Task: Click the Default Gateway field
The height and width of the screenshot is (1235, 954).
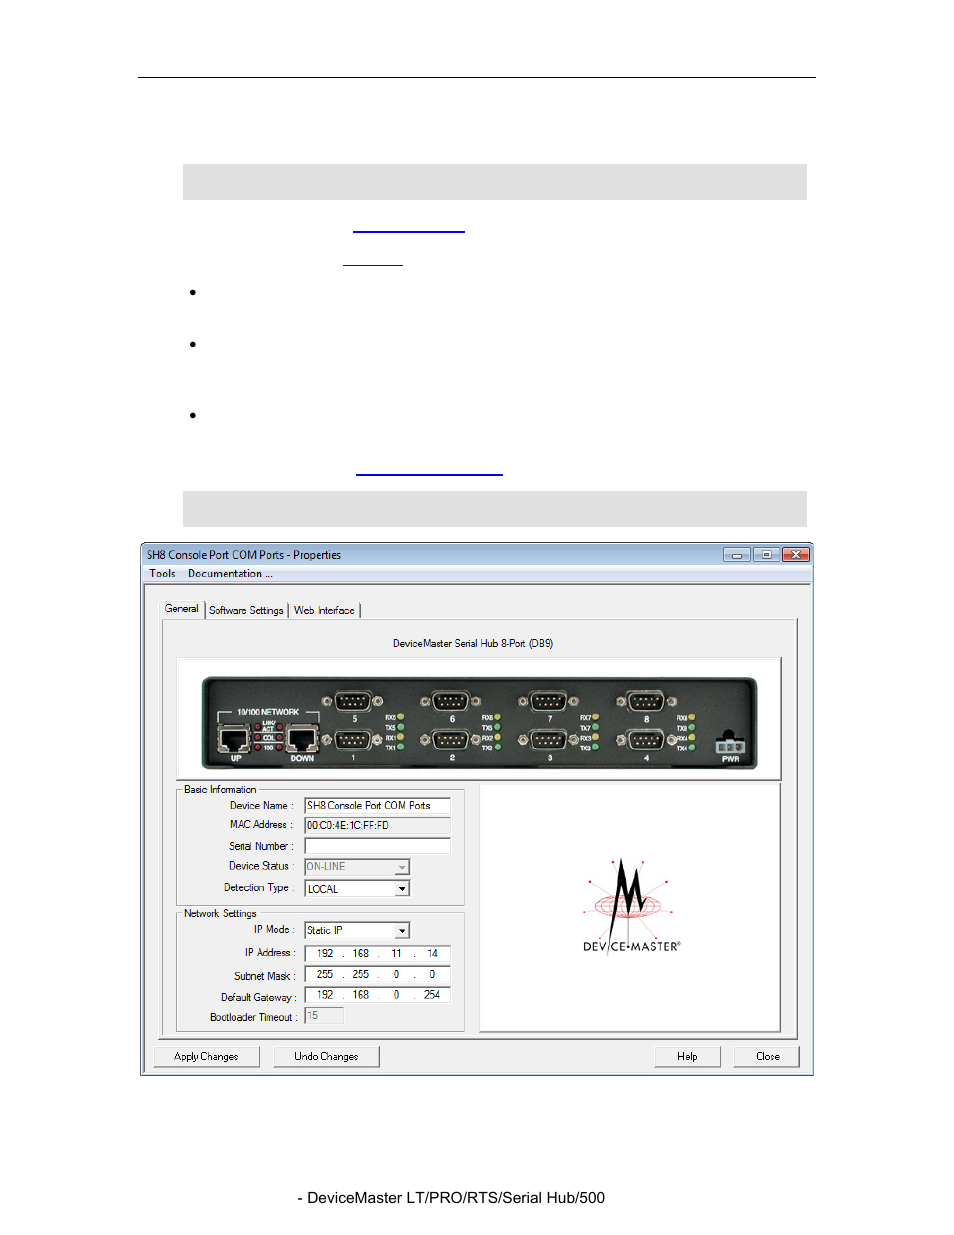Action: click(377, 995)
